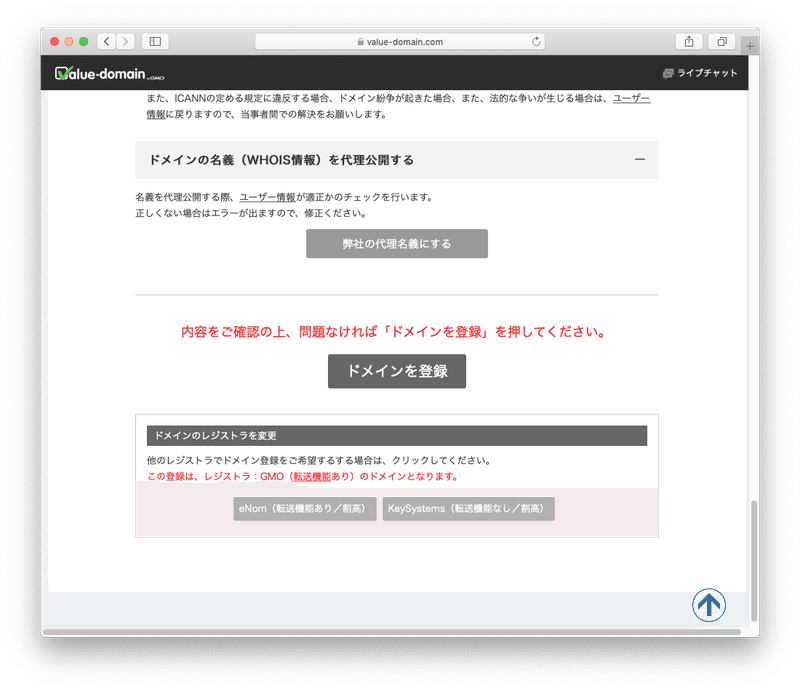Reload the value-domain.com page
The height and width of the screenshot is (691, 800).
pos(536,41)
